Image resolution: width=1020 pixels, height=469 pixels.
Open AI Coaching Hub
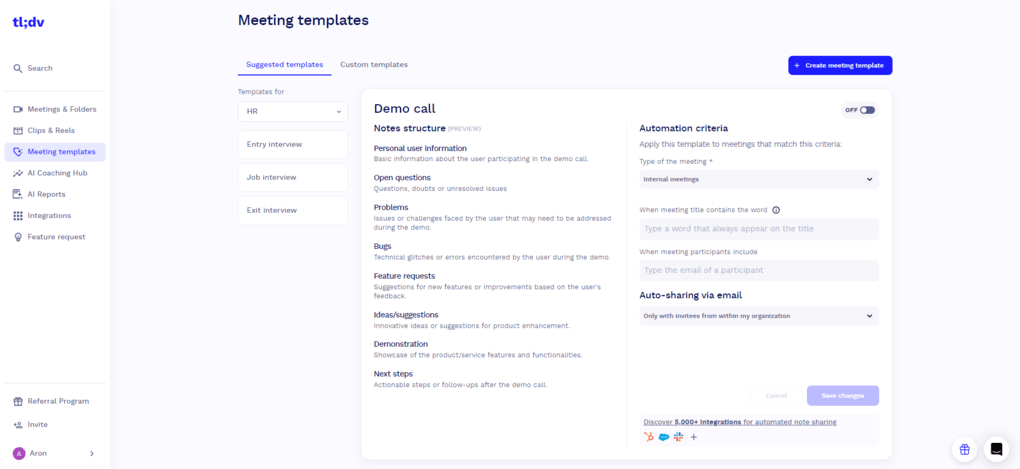(55, 173)
